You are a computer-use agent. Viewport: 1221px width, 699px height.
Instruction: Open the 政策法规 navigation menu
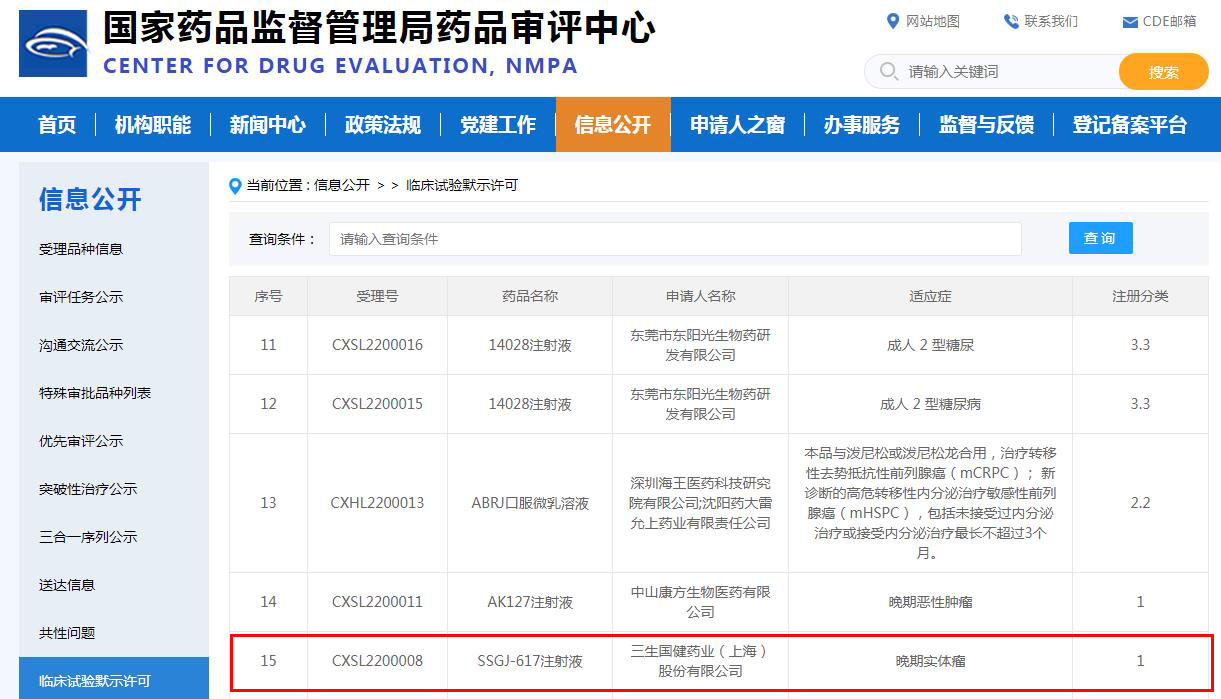[x=382, y=125]
